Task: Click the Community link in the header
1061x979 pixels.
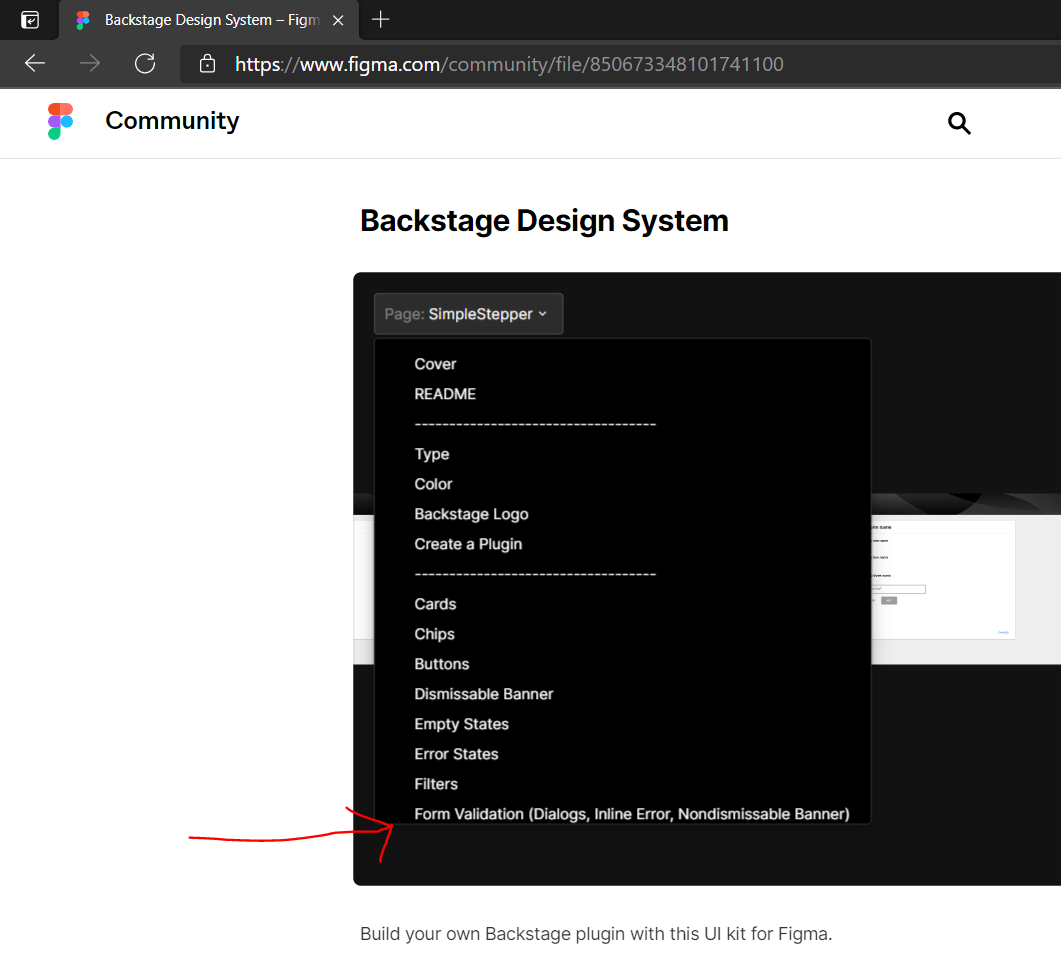Action: [x=171, y=120]
